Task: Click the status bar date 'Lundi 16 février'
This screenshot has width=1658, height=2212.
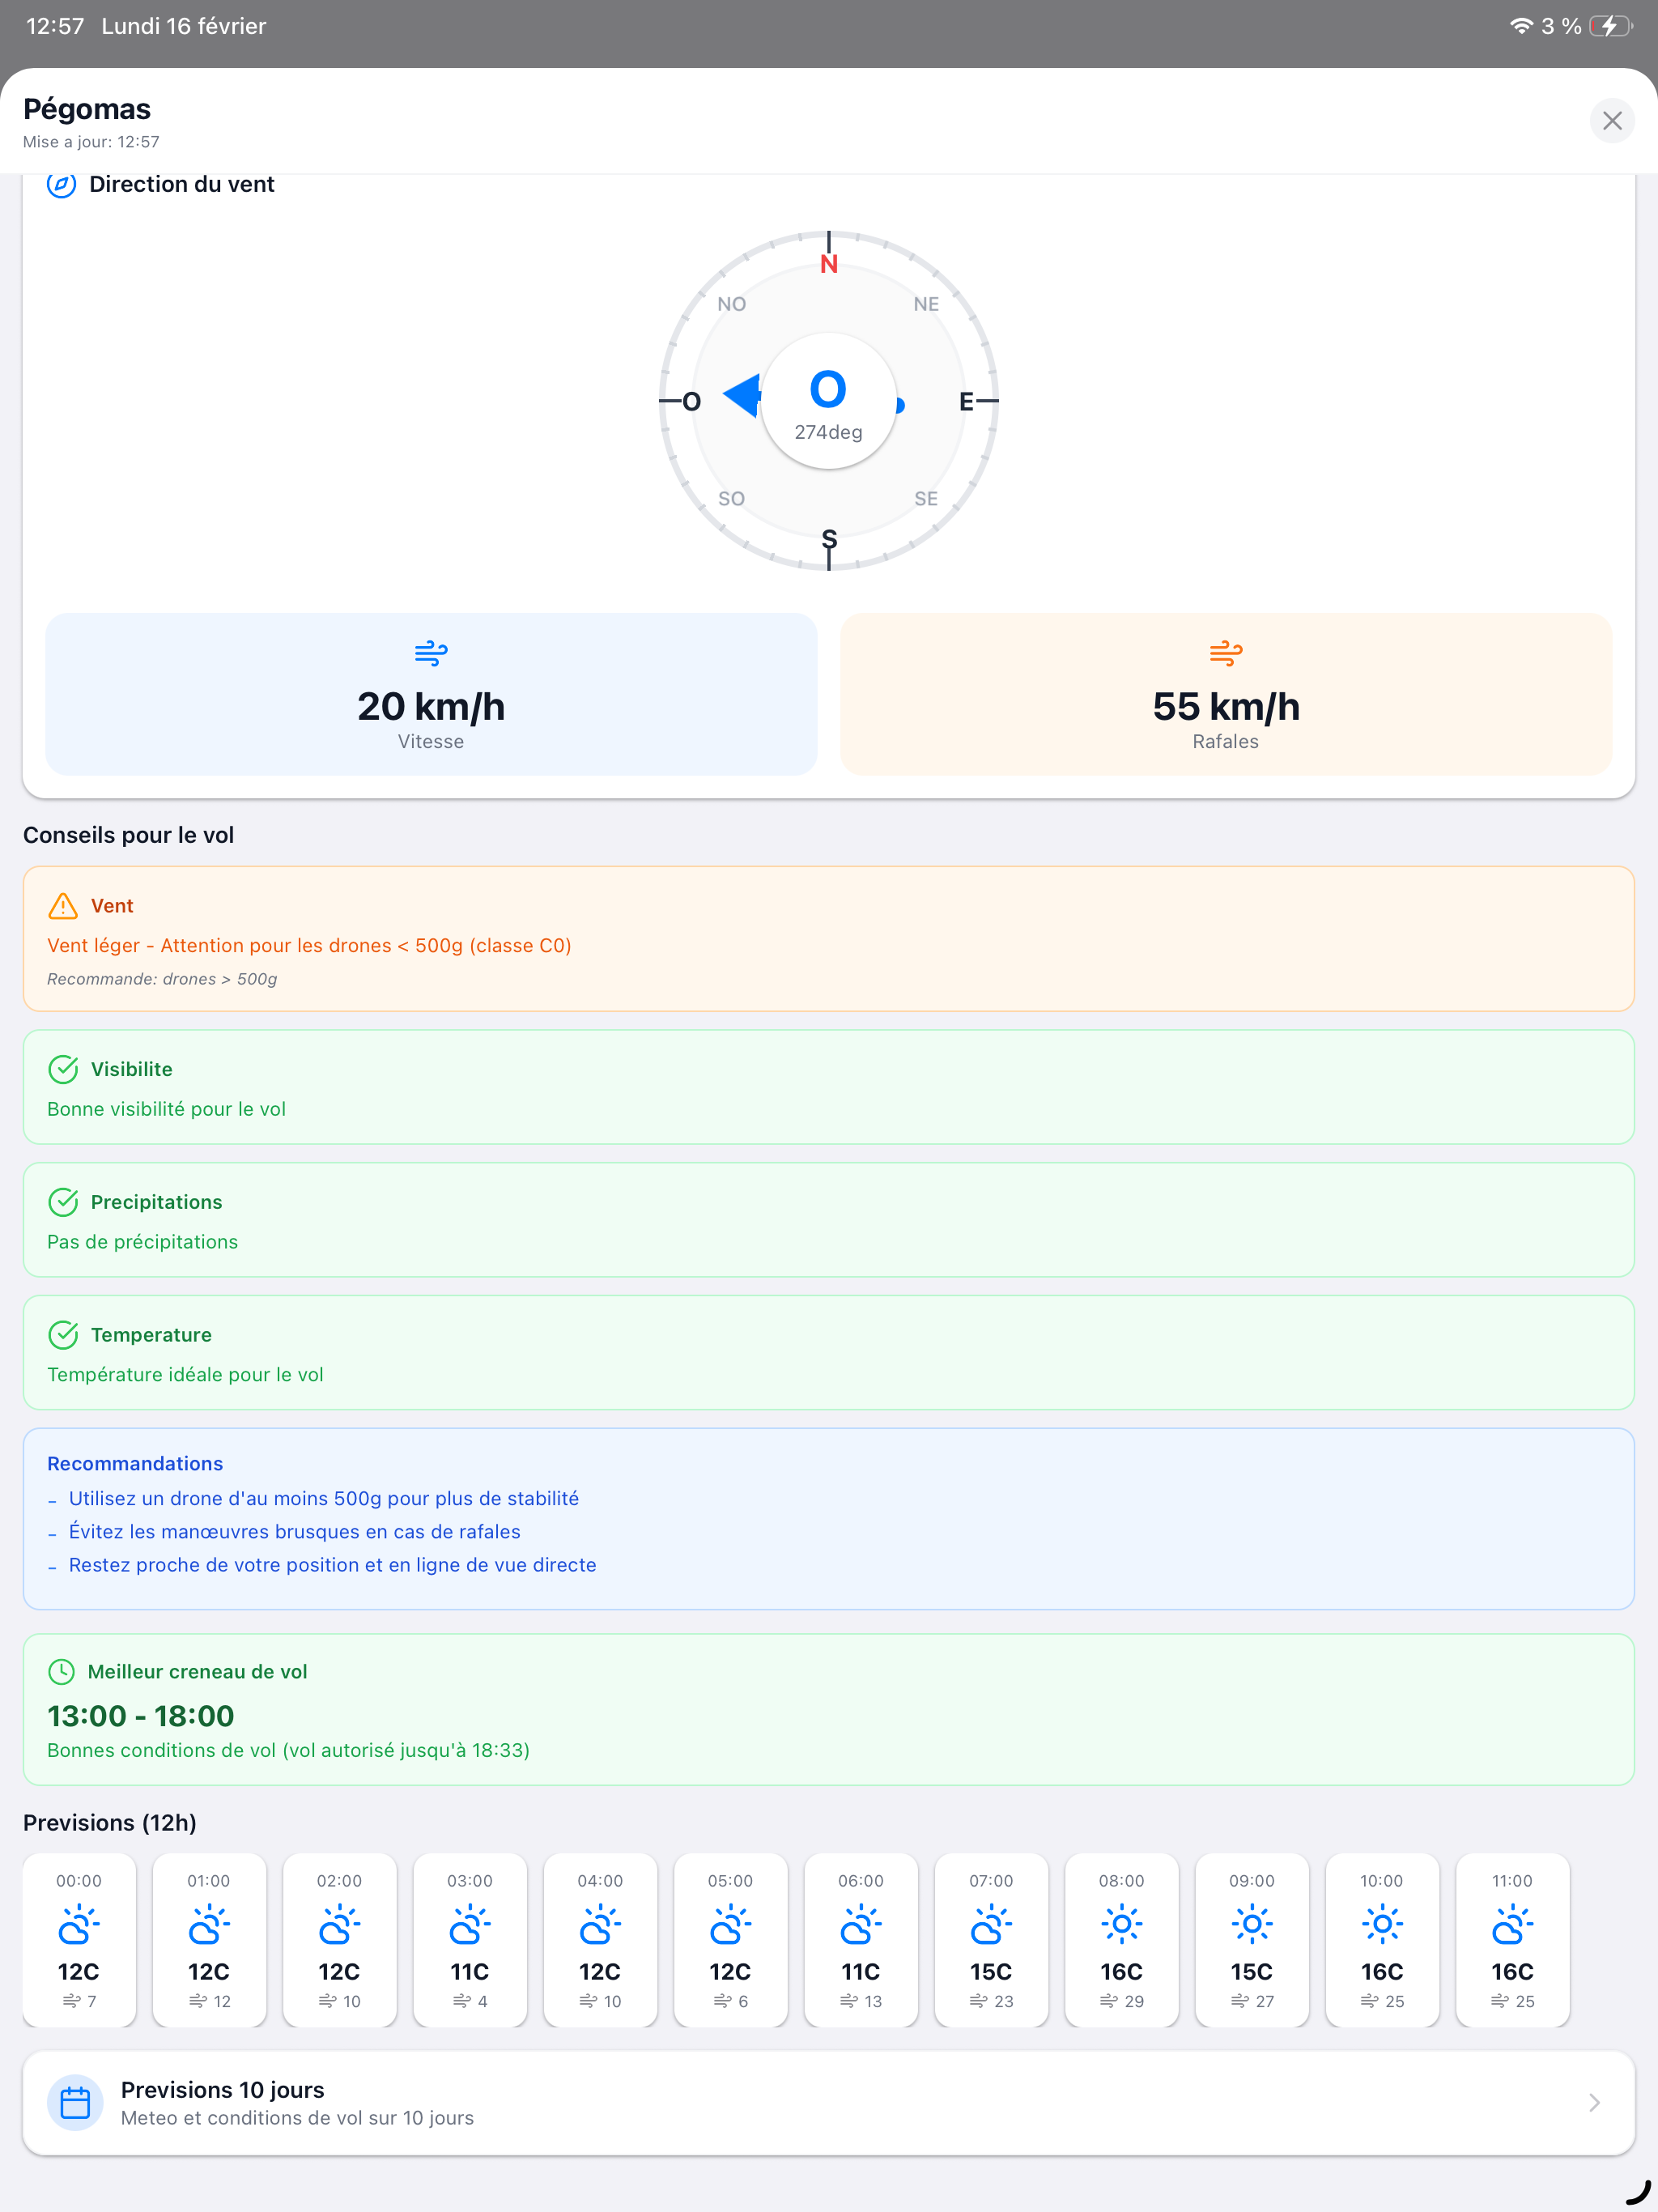Action: tap(184, 26)
